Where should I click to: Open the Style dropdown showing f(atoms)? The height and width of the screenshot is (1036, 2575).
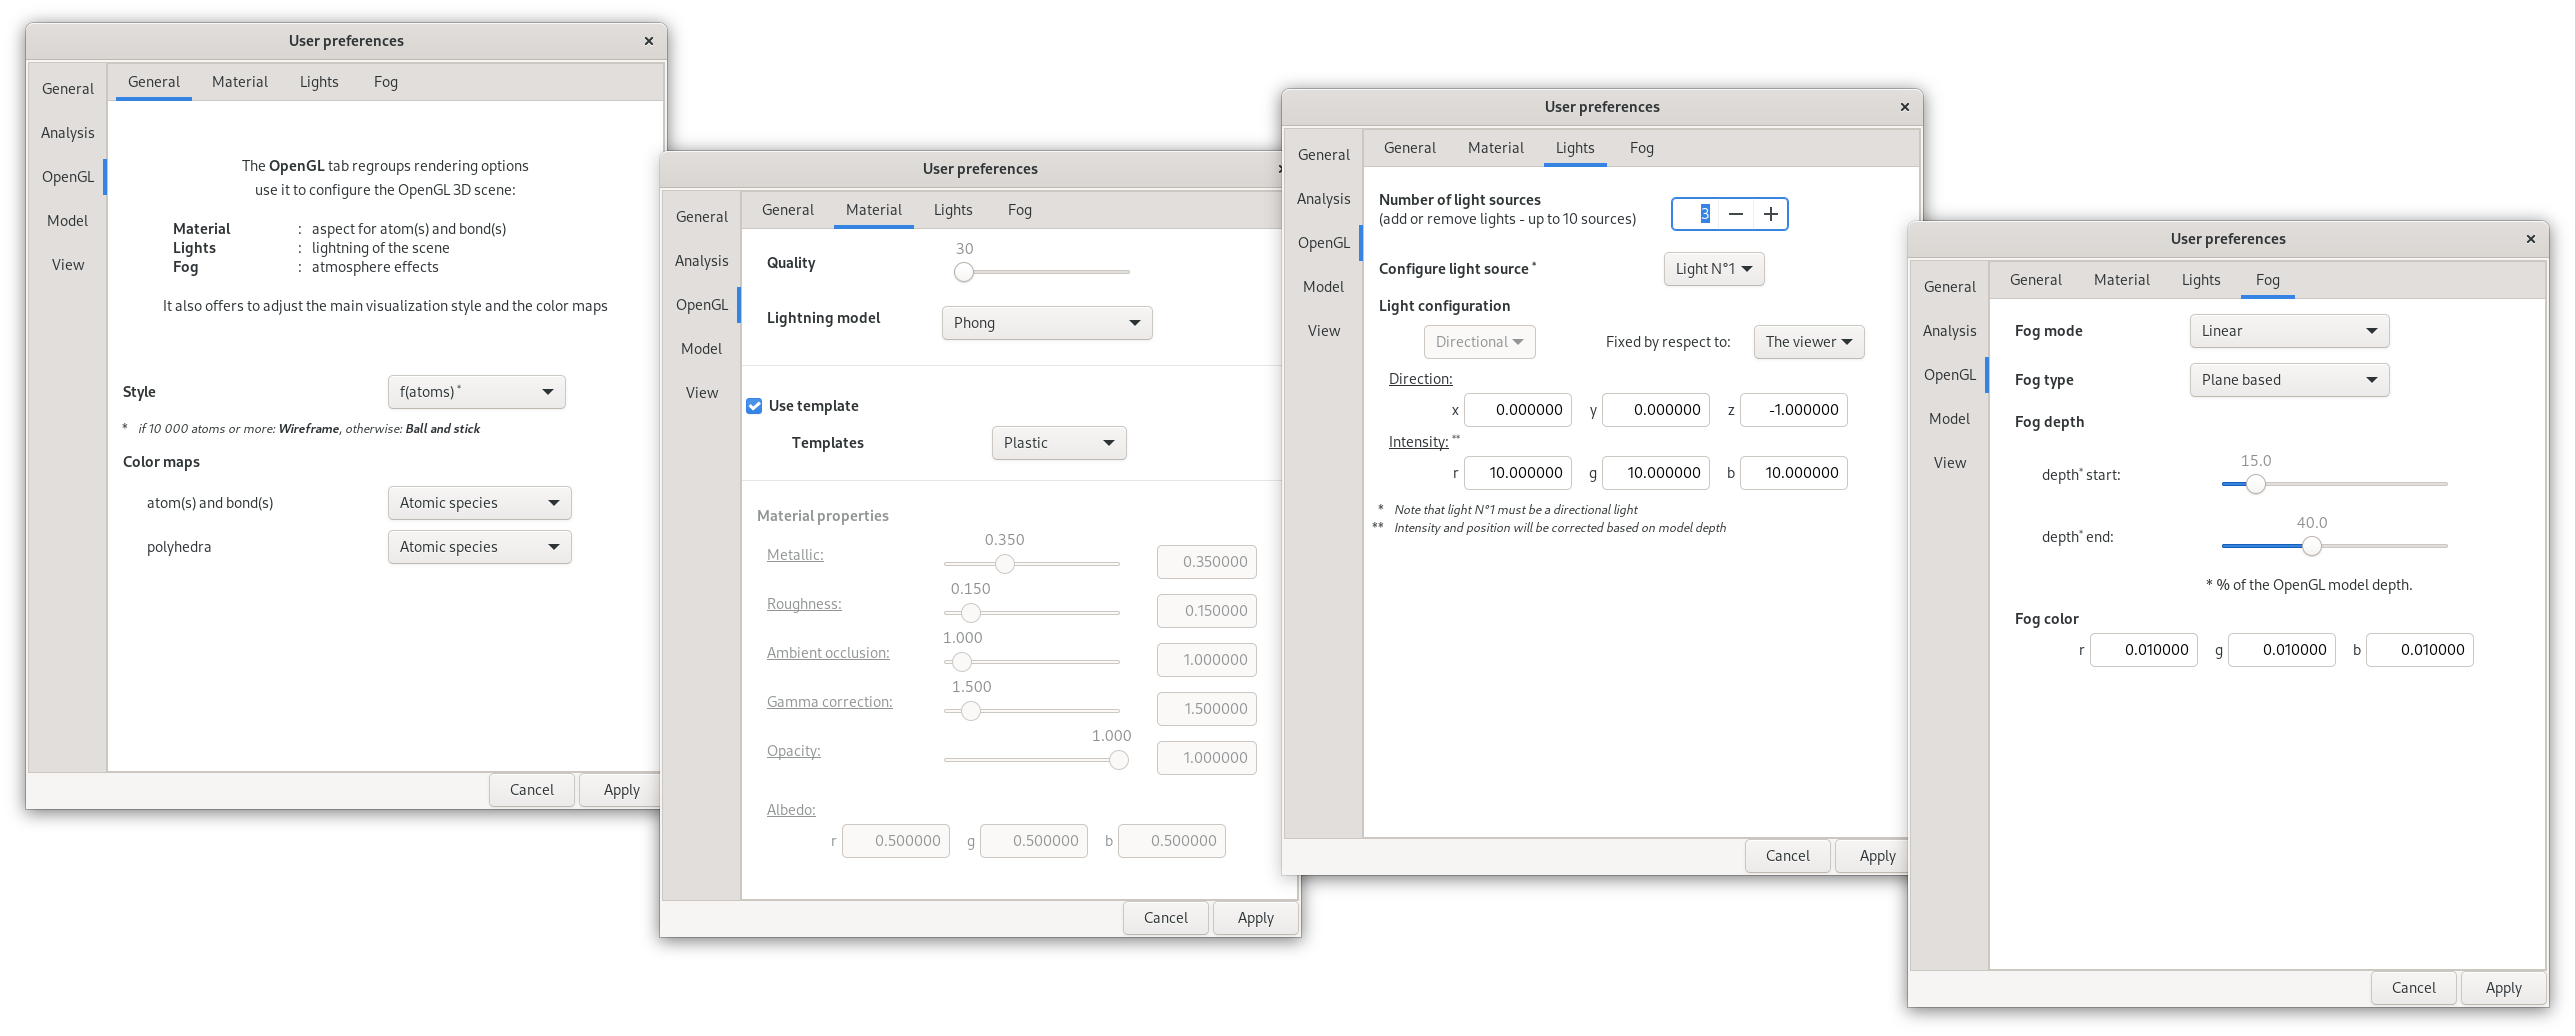click(476, 391)
